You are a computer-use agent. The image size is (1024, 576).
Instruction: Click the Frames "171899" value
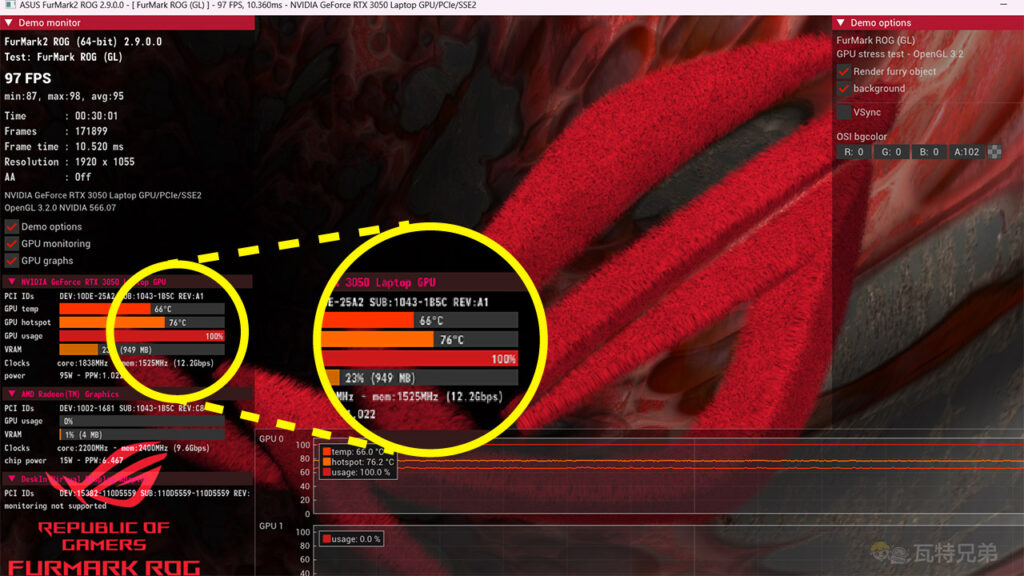91,131
